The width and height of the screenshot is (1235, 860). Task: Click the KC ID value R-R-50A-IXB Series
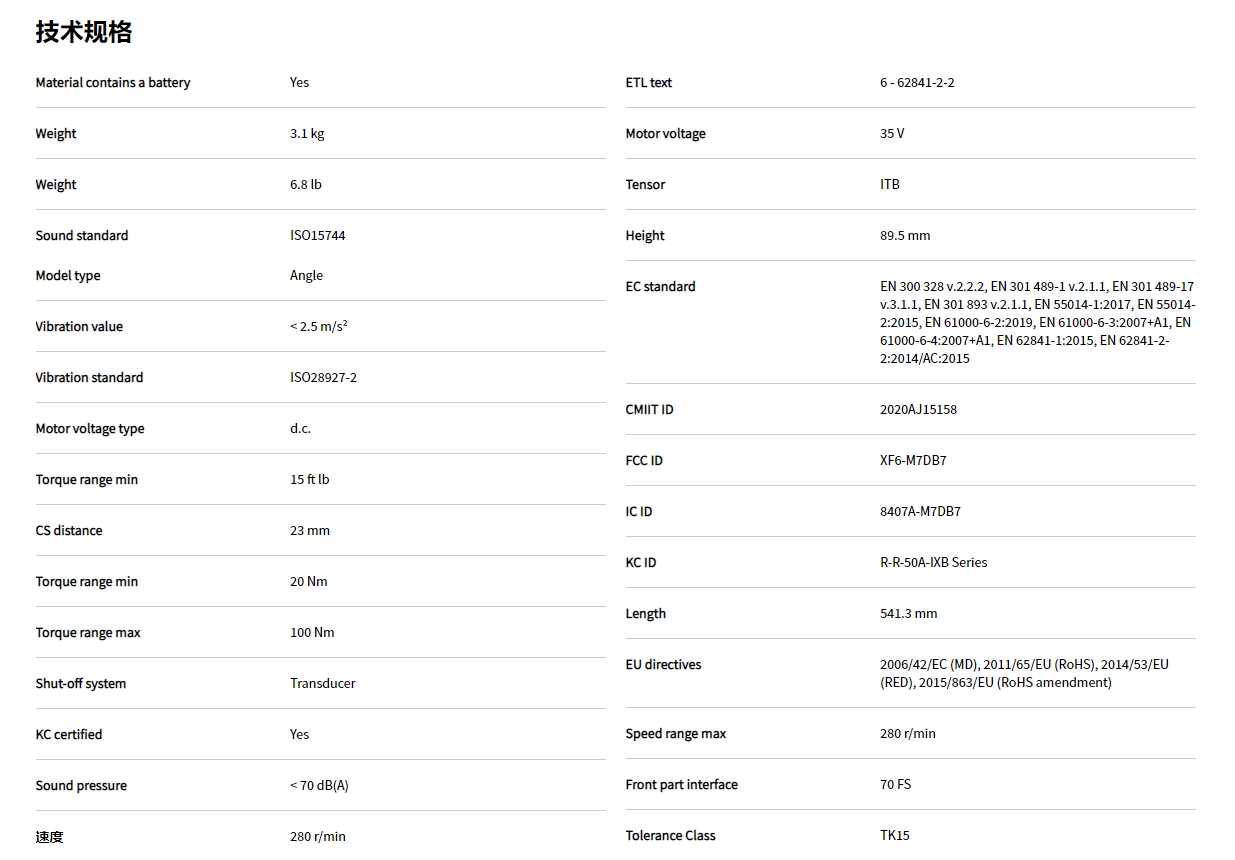tap(933, 562)
